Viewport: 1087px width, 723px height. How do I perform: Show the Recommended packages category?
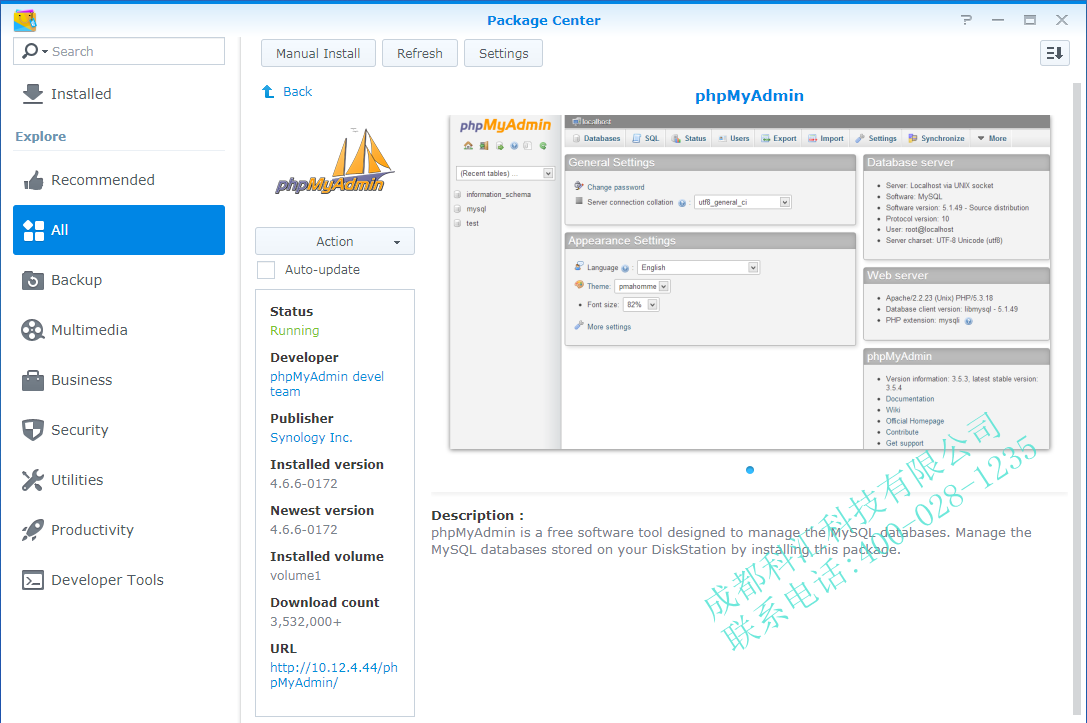(x=119, y=180)
